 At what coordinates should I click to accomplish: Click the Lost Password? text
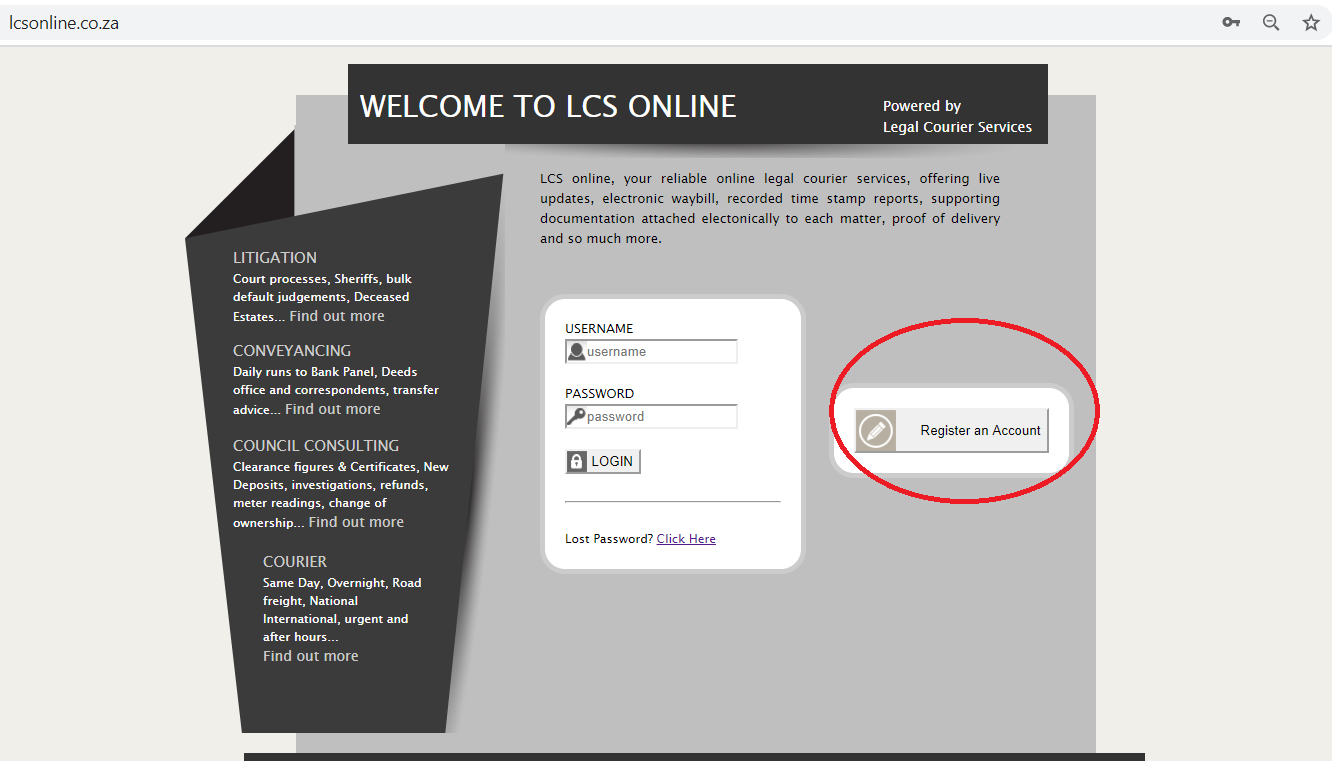609,538
